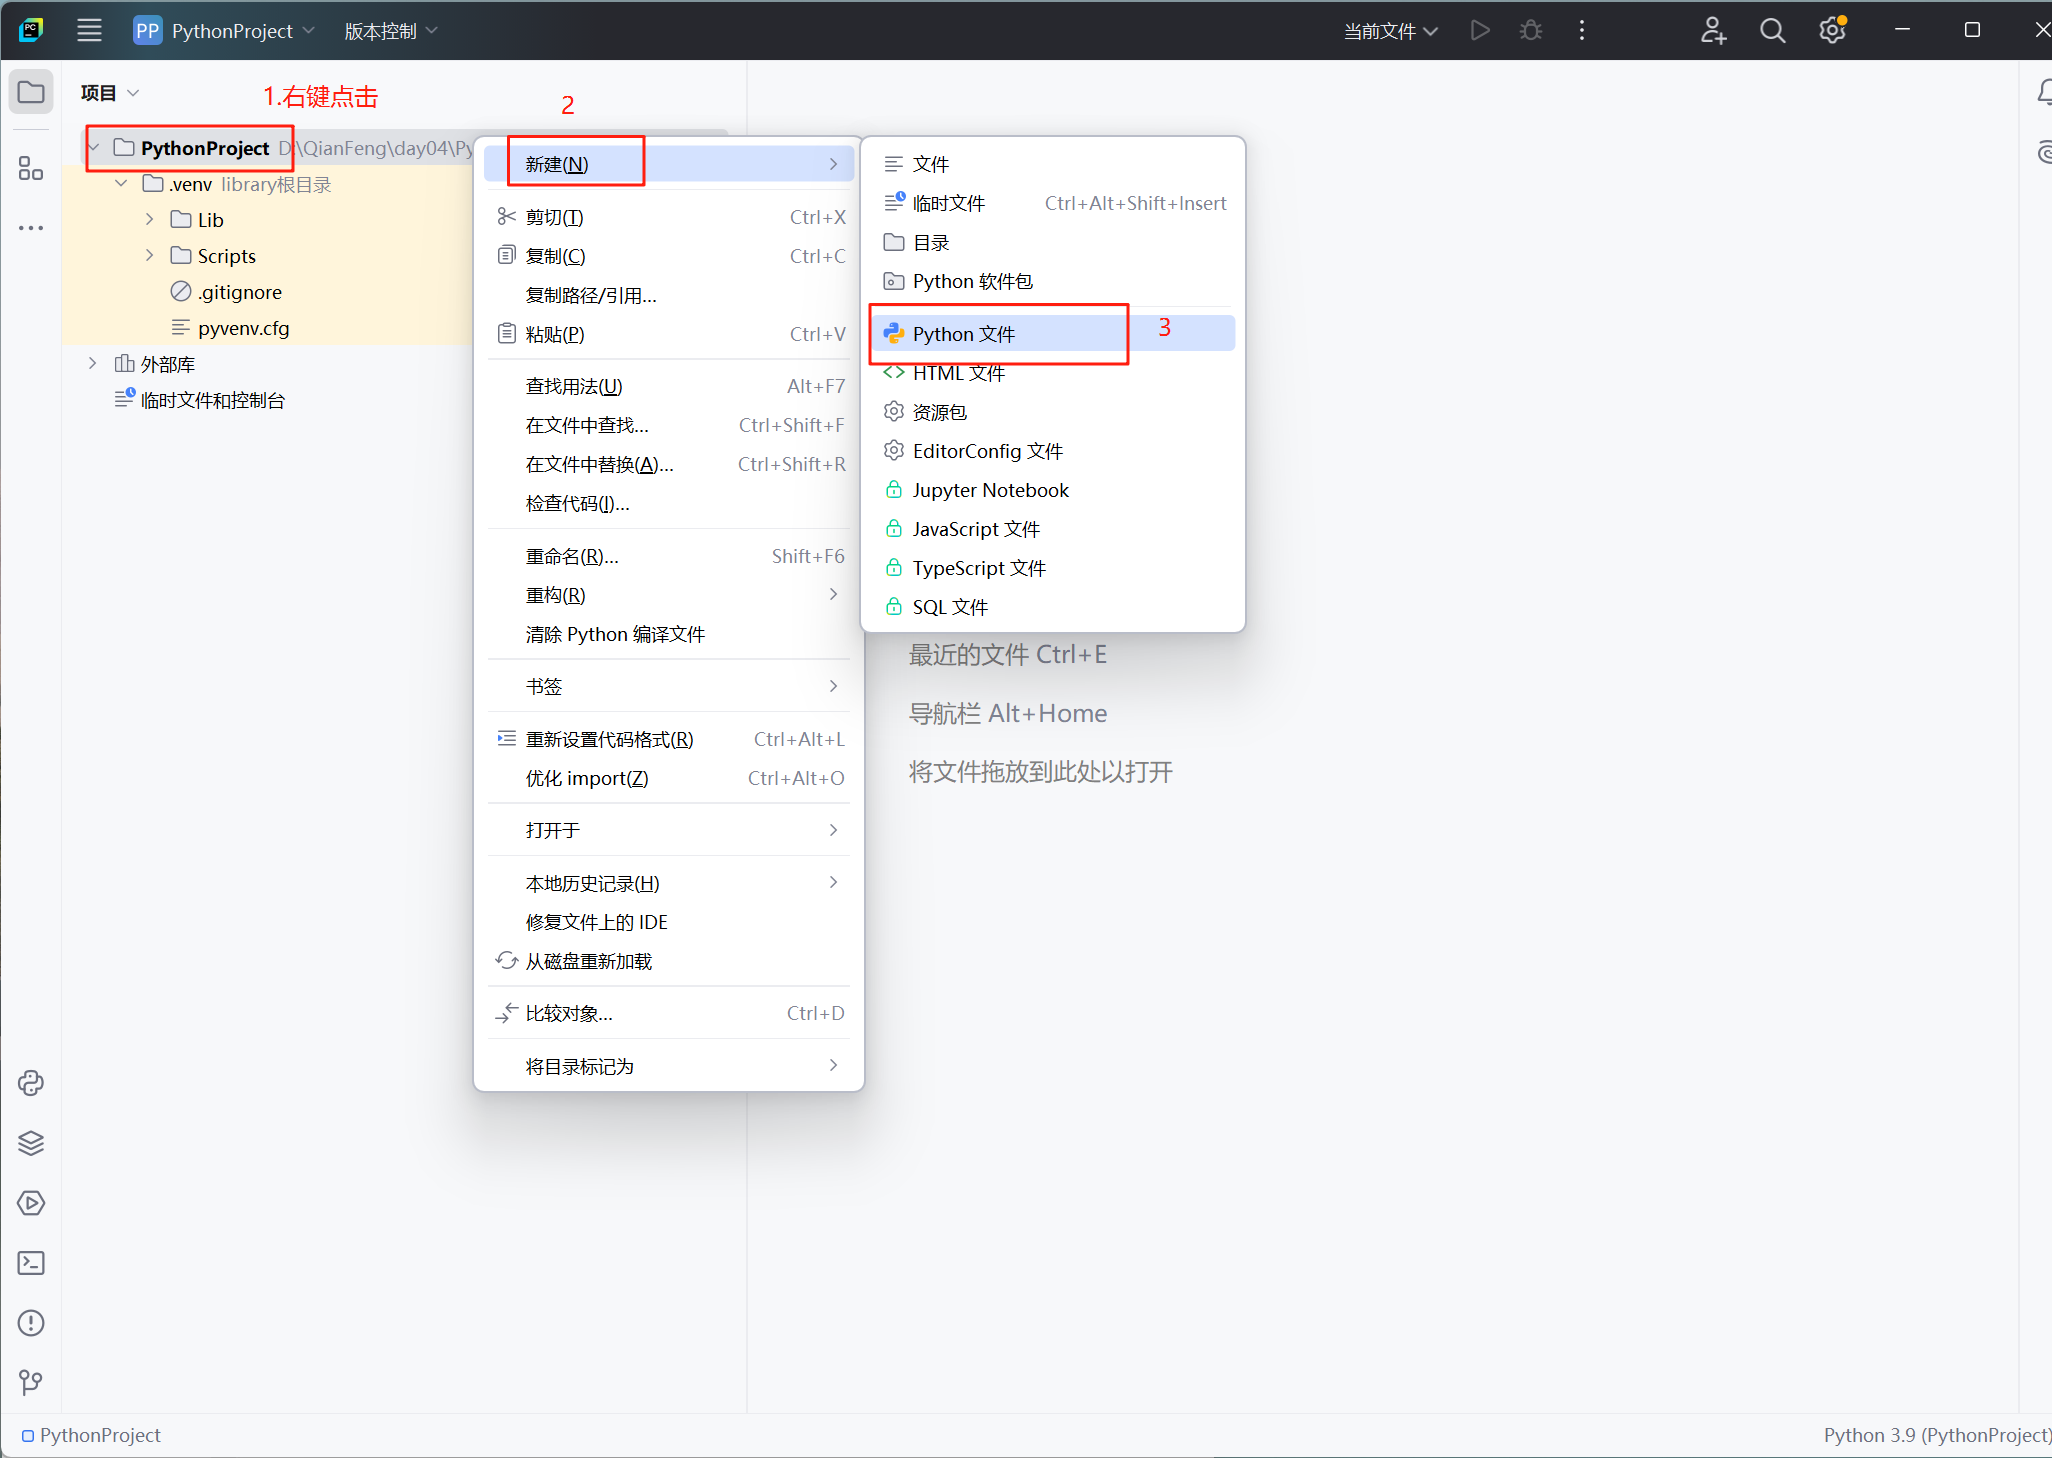Open the Terminal tool window icon
Image resolution: width=2052 pixels, height=1458 pixels.
pos(31,1263)
